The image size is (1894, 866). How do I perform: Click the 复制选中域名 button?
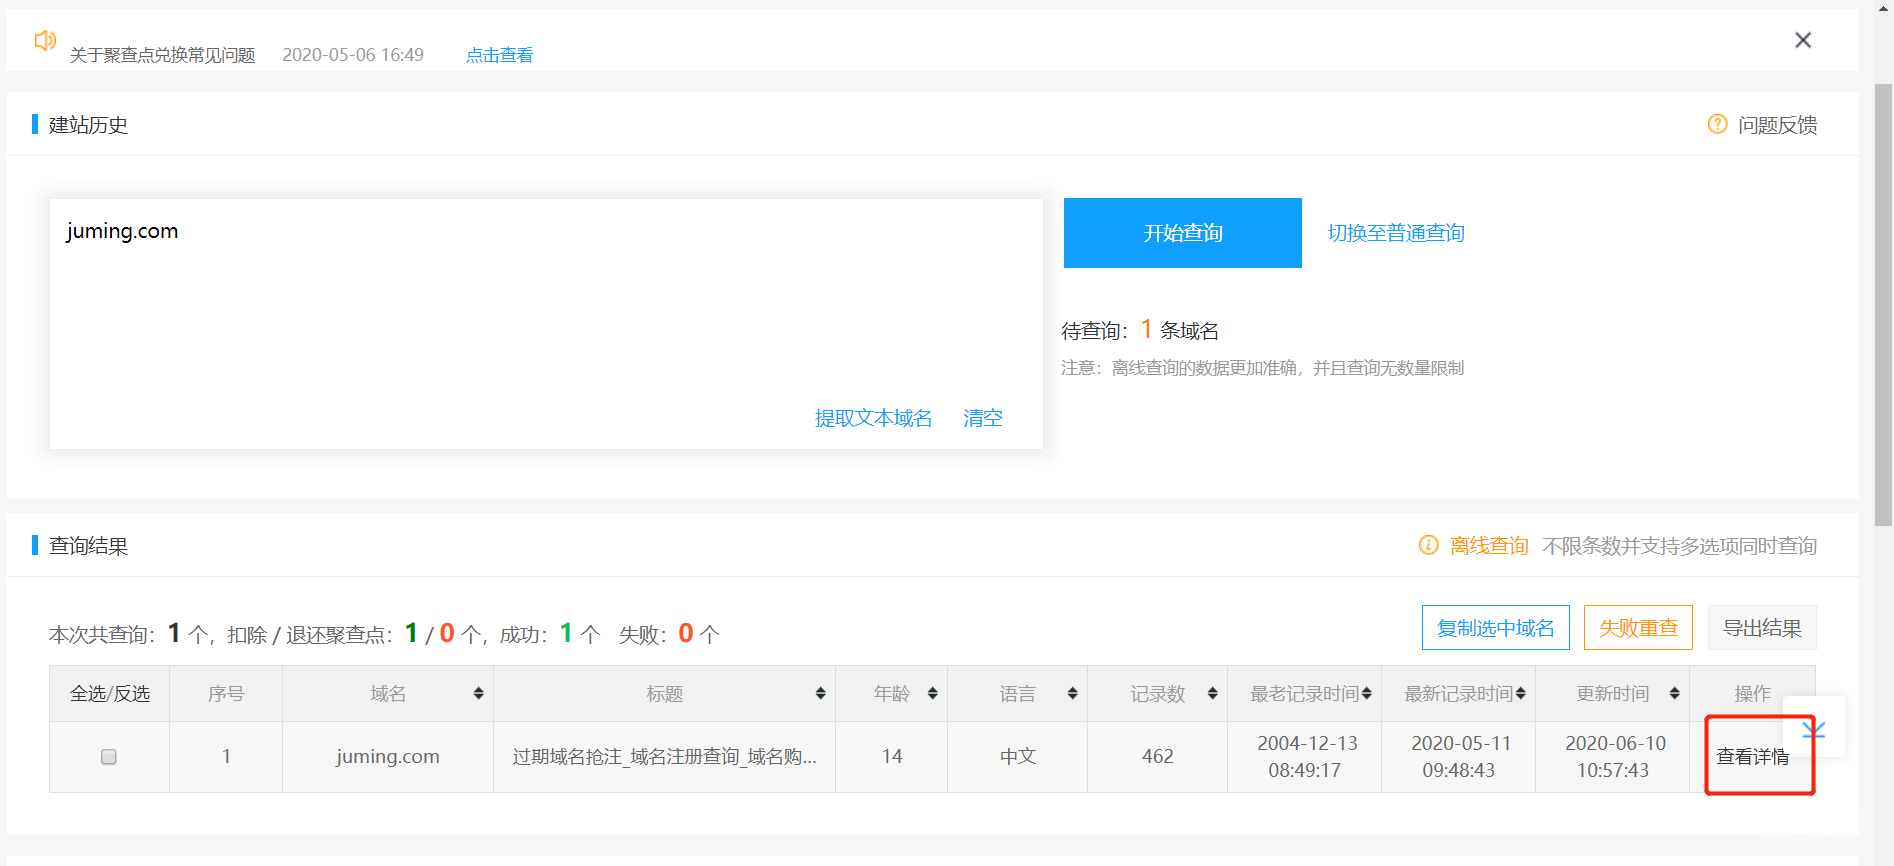tap(1495, 628)
